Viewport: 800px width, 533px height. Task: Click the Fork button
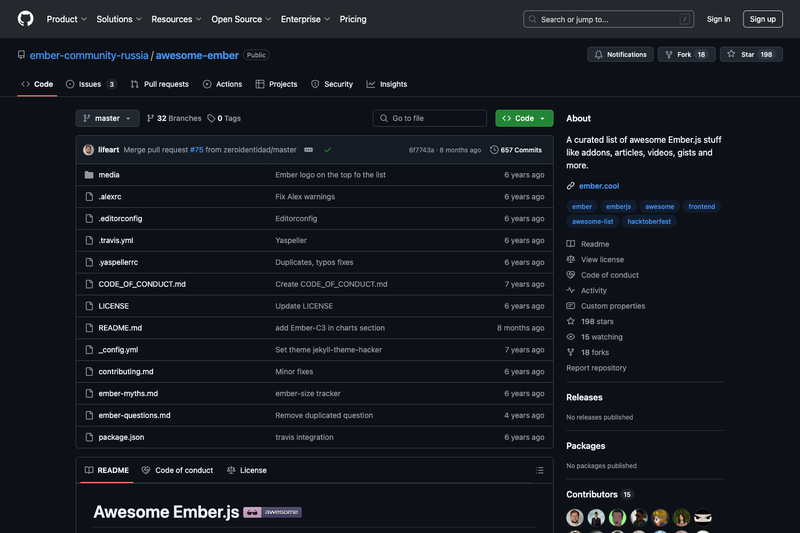click(x=686, y=55)
